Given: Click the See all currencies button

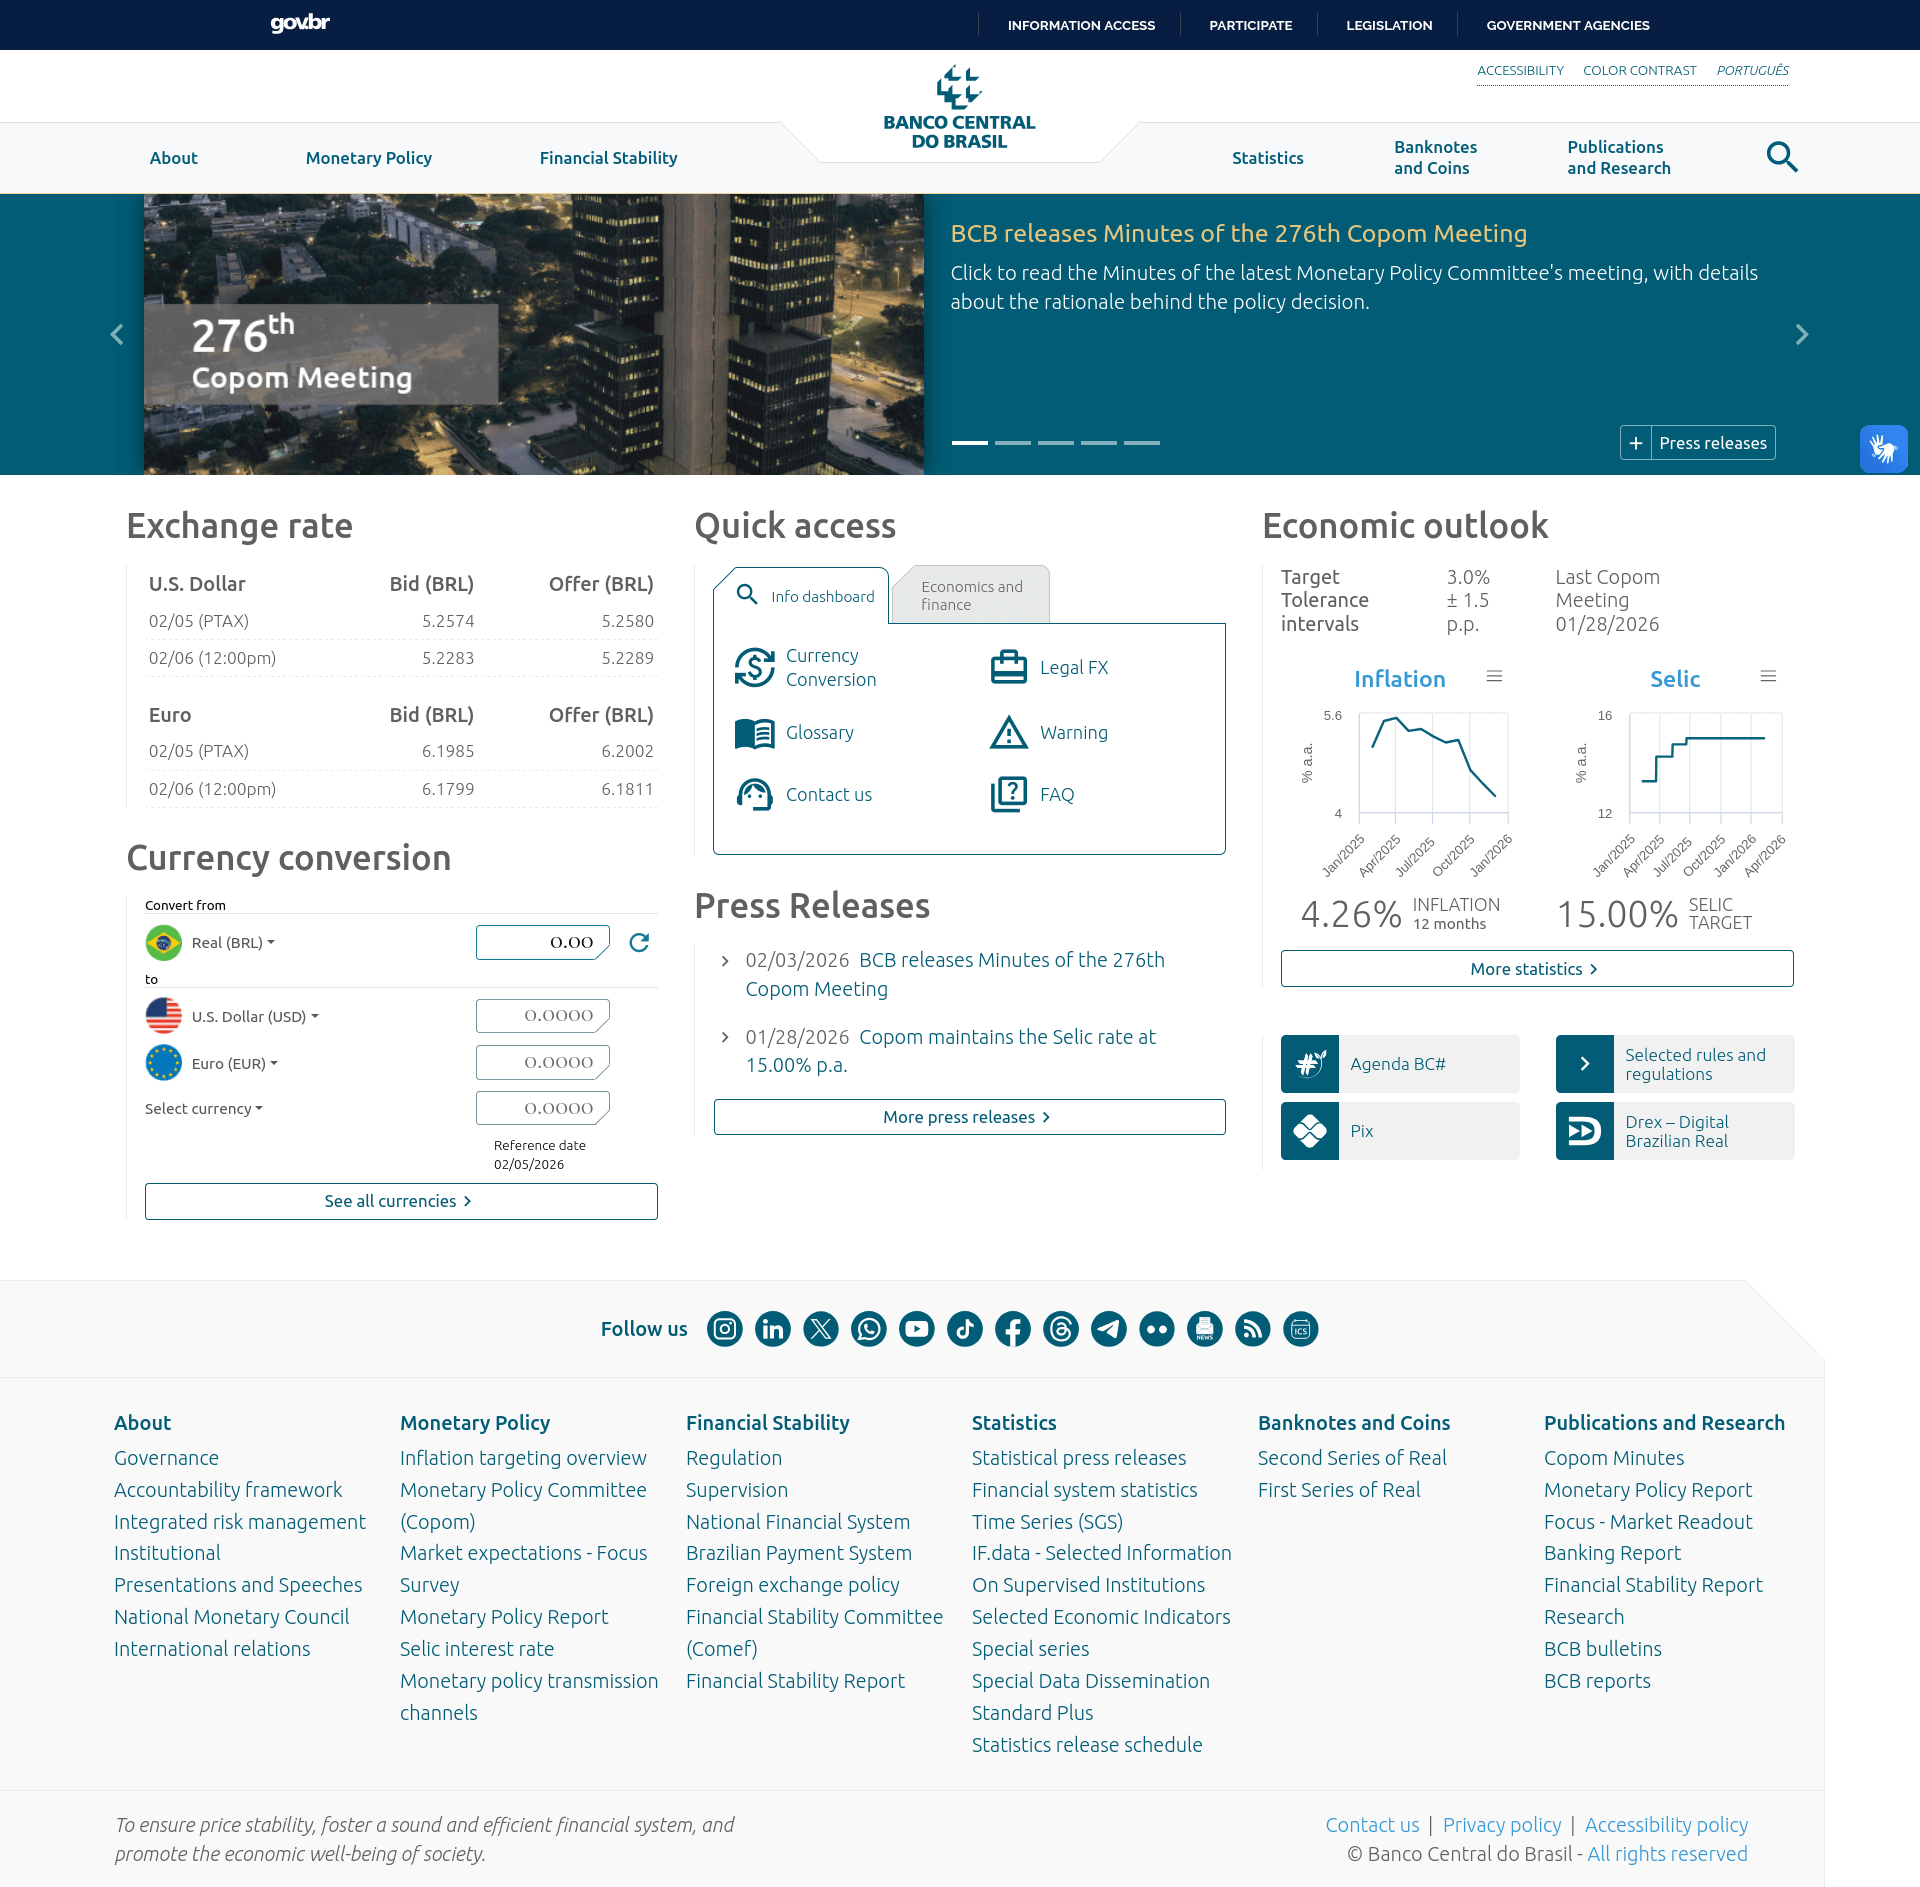Looking at the screenshot, I should (x=401, y=1201).
